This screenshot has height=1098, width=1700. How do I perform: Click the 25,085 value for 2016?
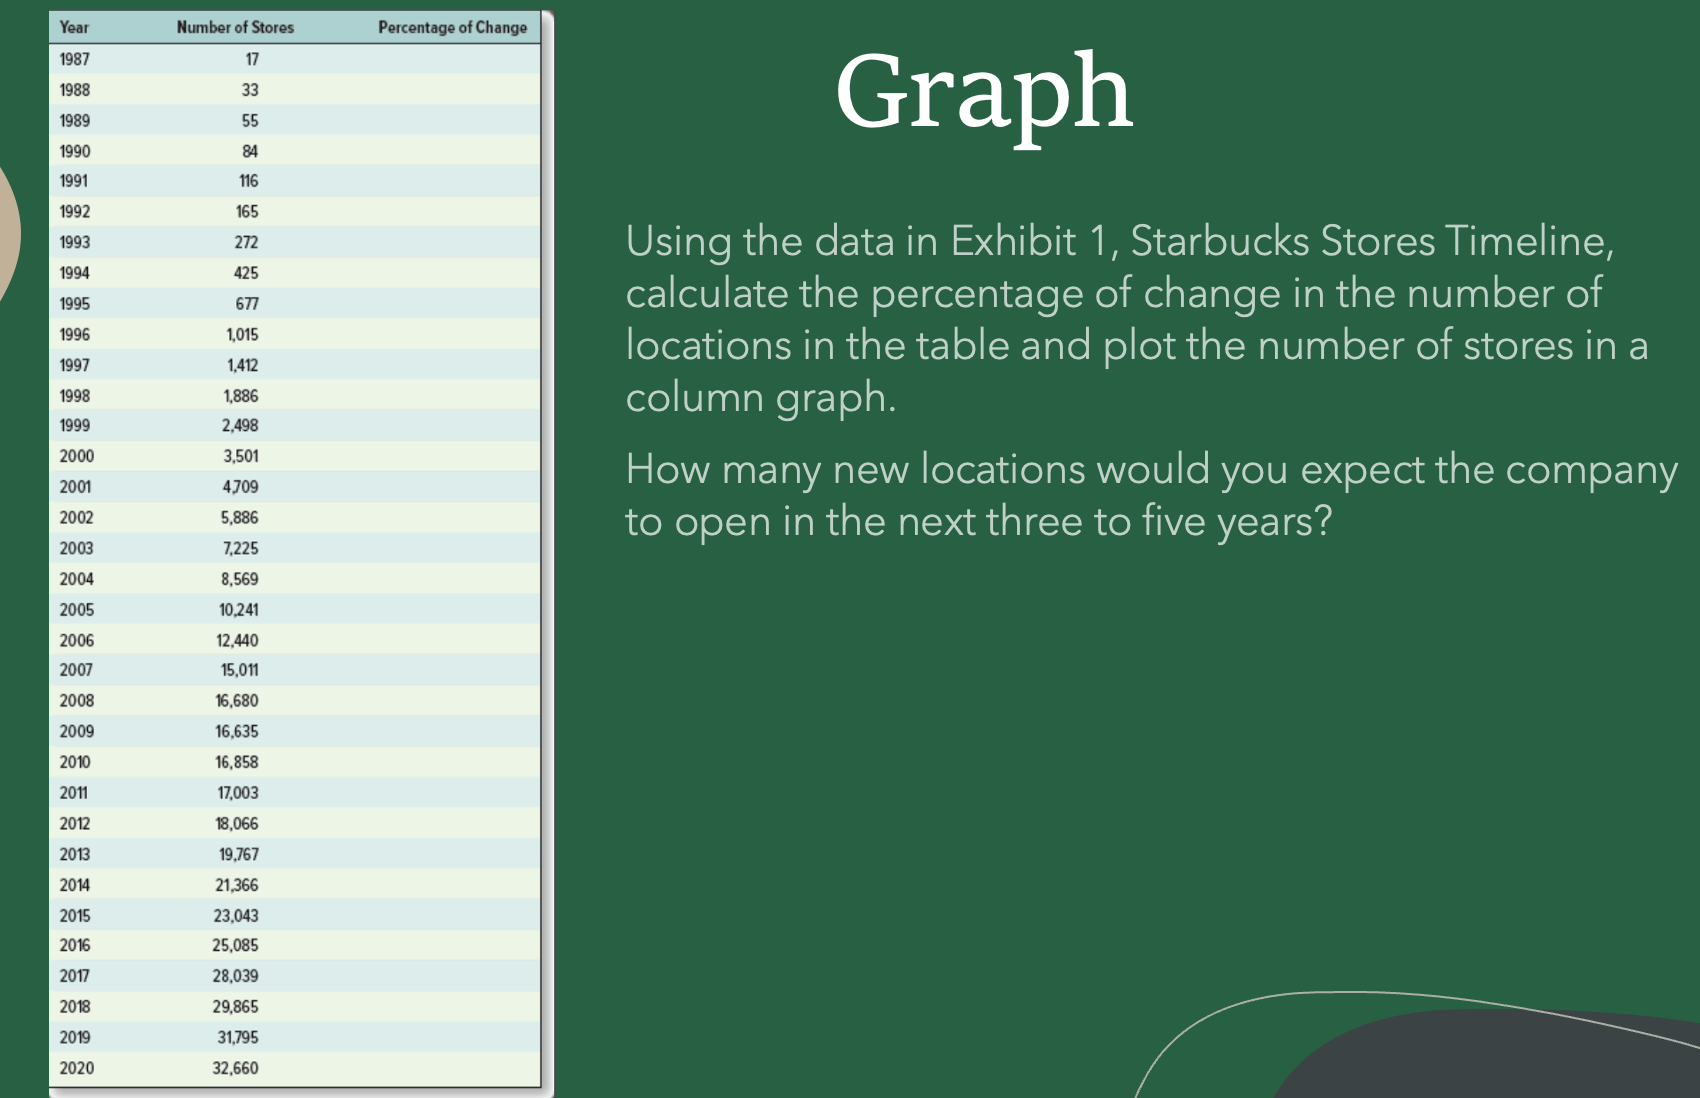[x=236, y=945]
